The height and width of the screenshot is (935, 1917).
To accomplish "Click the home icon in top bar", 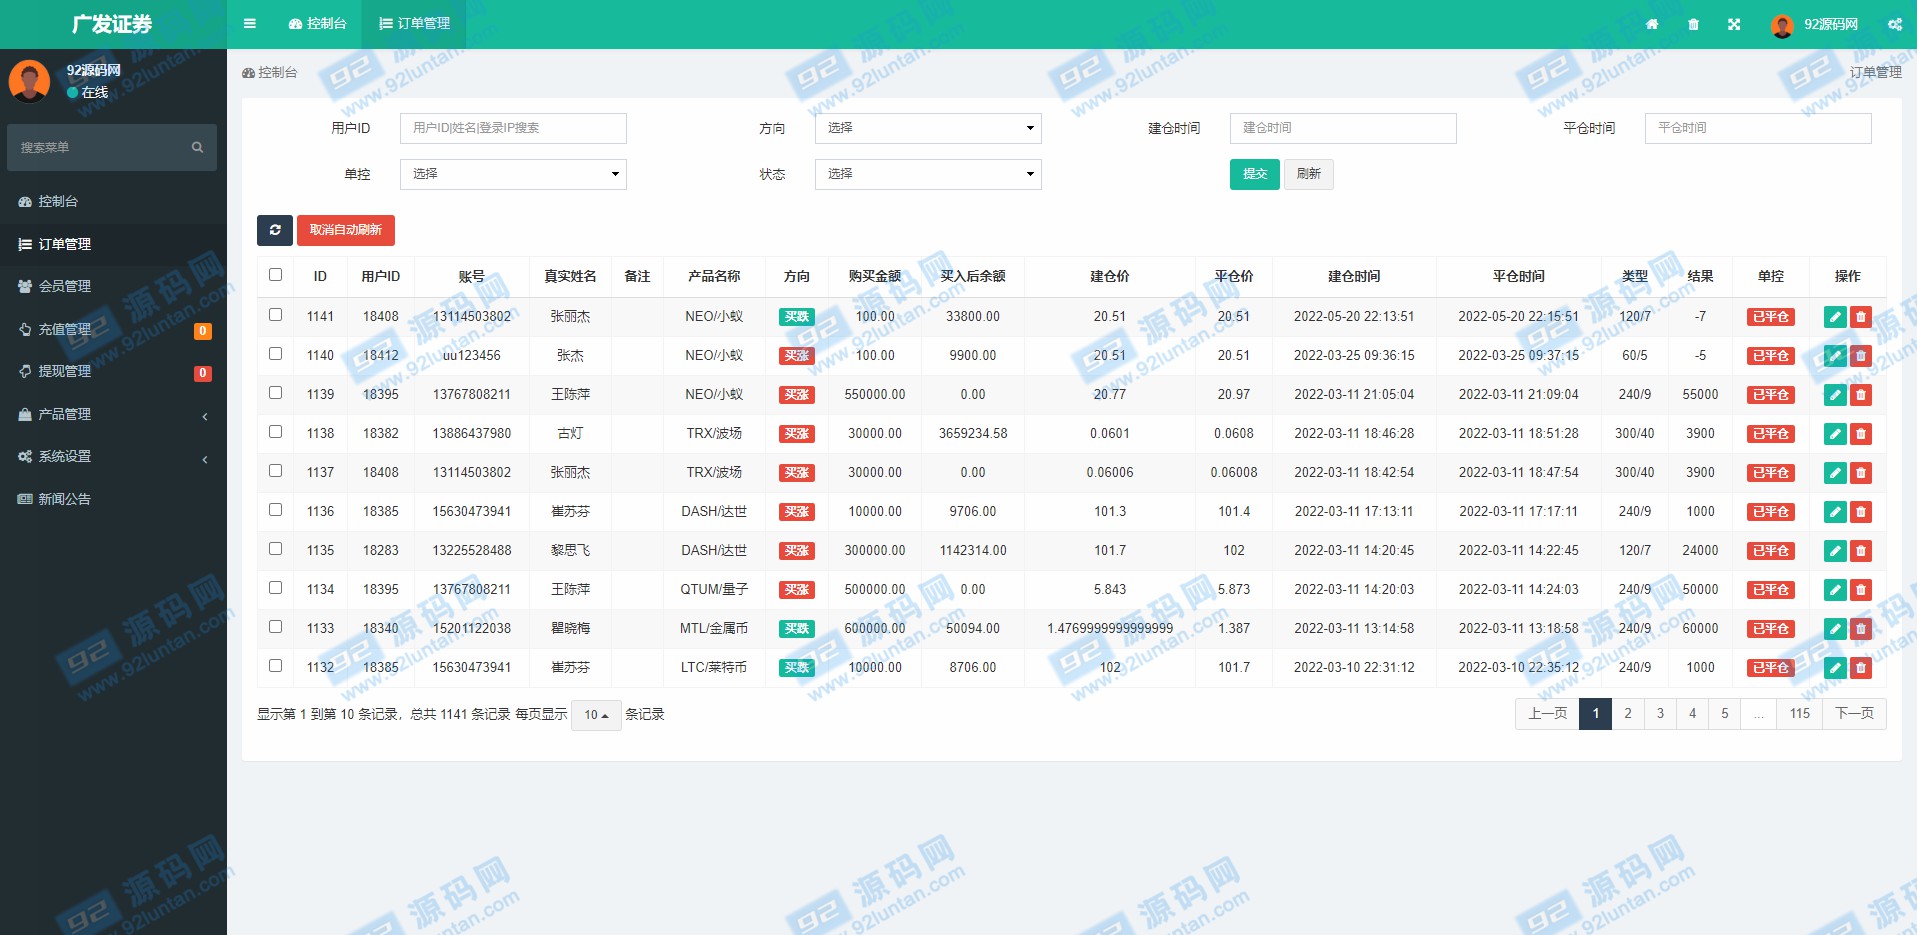I will (1652, 24).
